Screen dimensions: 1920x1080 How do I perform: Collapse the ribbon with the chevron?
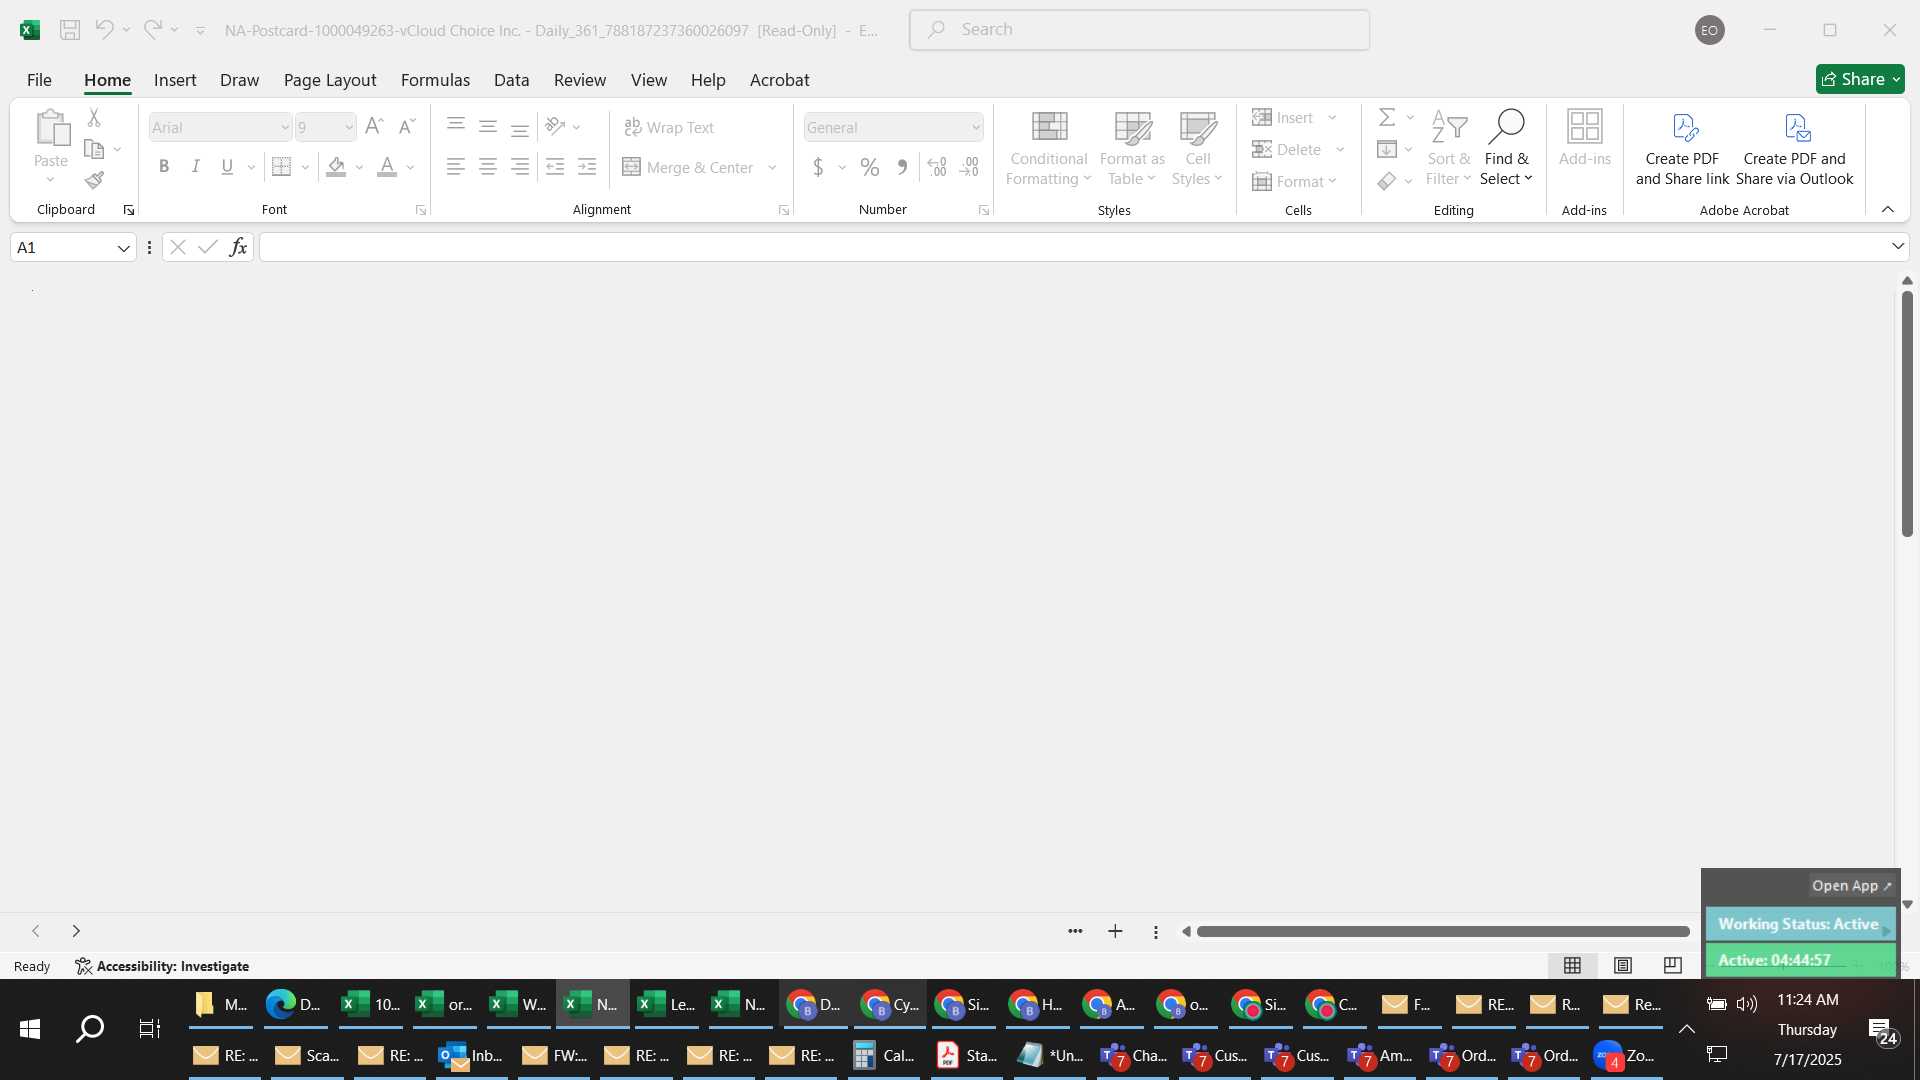click(x=1888, y=209)
